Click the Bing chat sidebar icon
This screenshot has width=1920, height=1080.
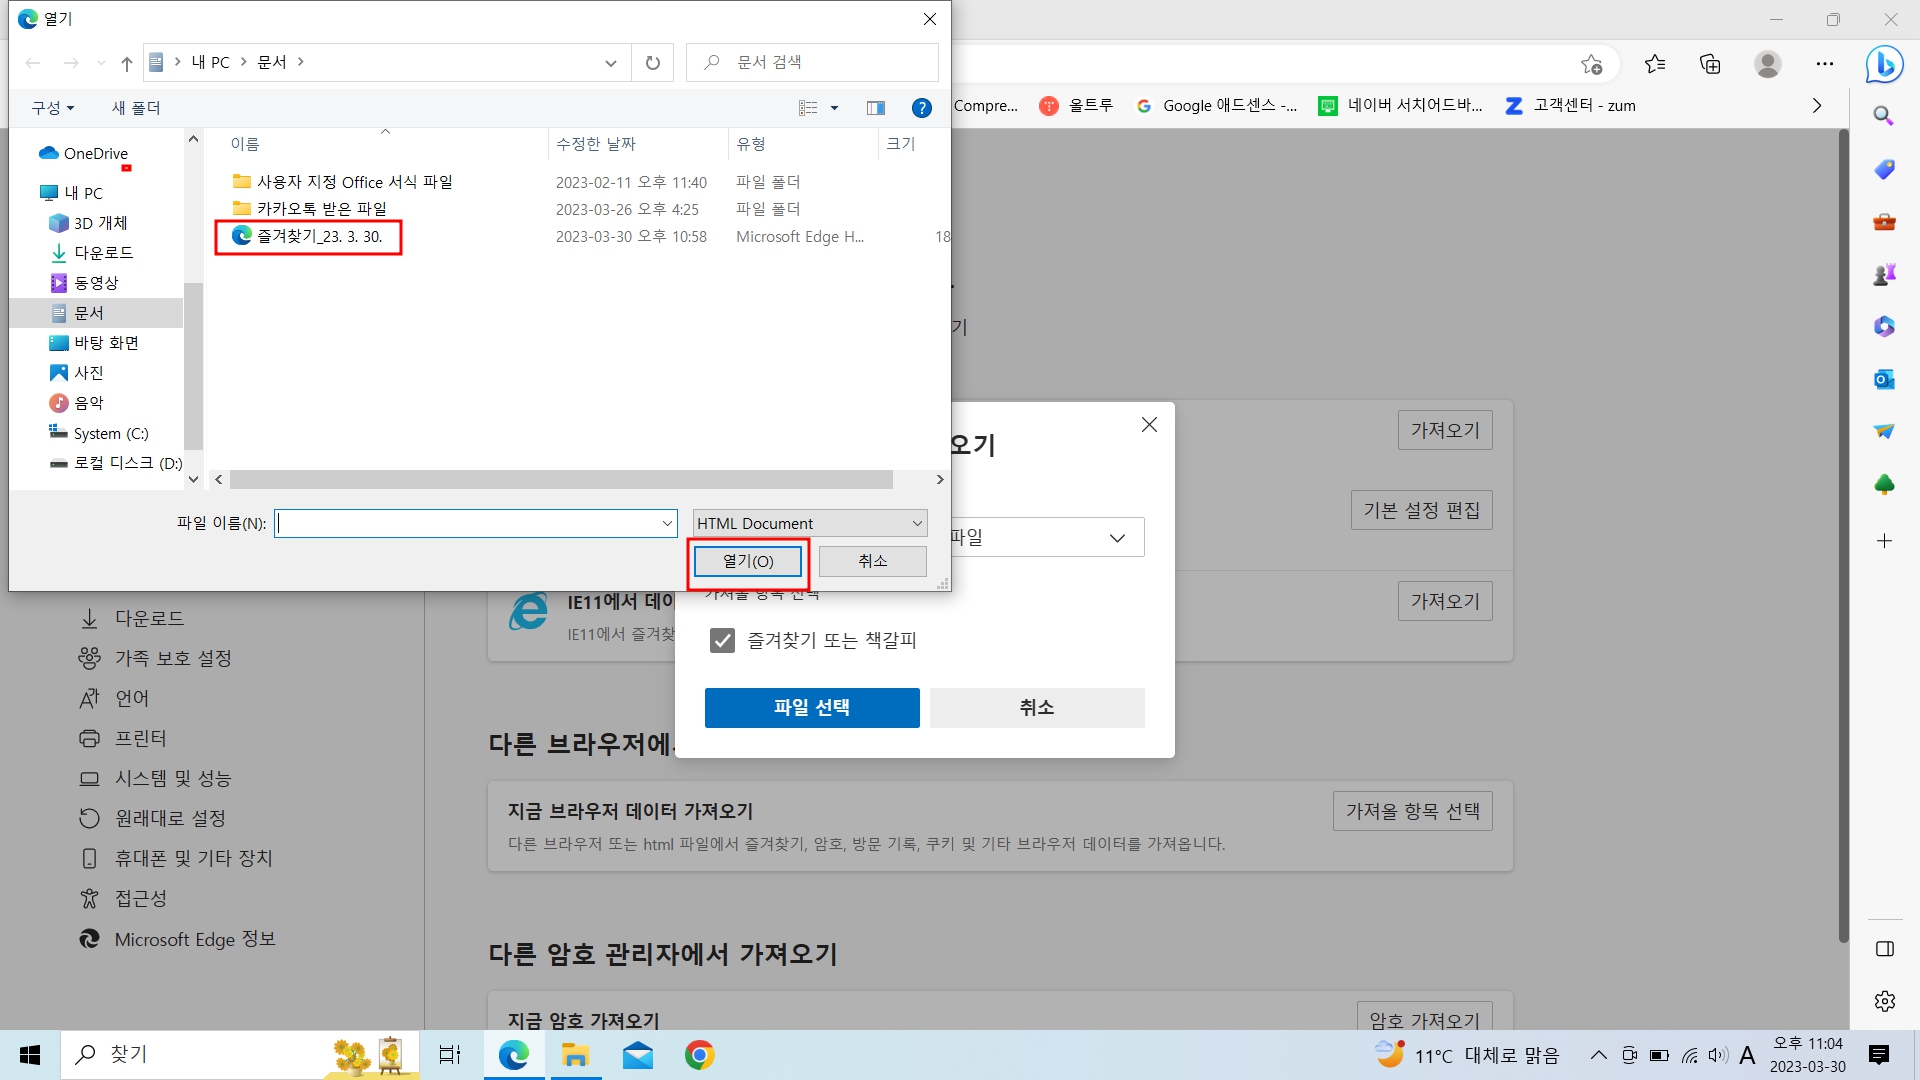[1884, 65]
